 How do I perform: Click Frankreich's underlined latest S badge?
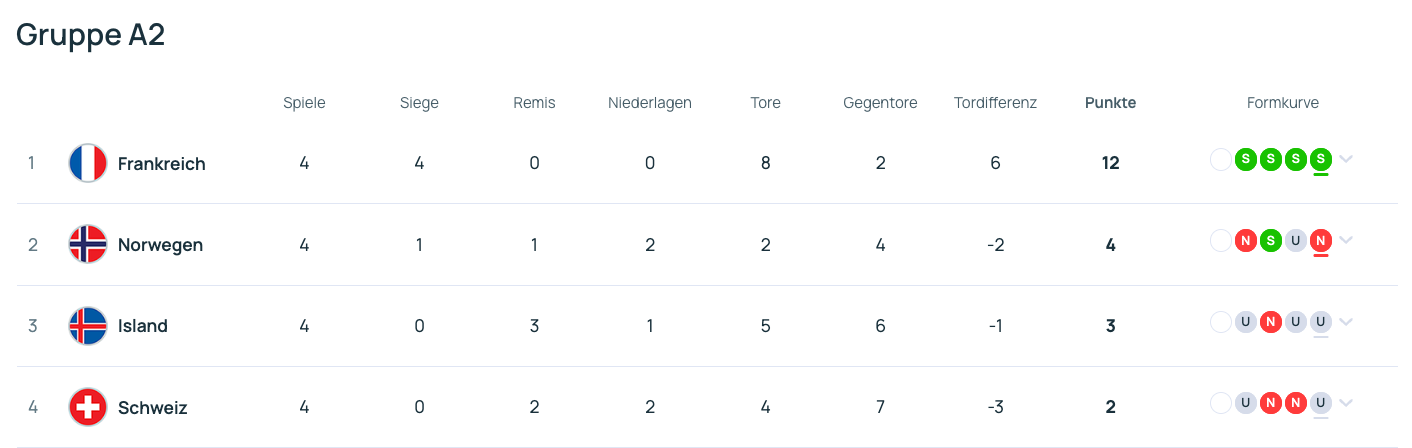click(1321, 158)
